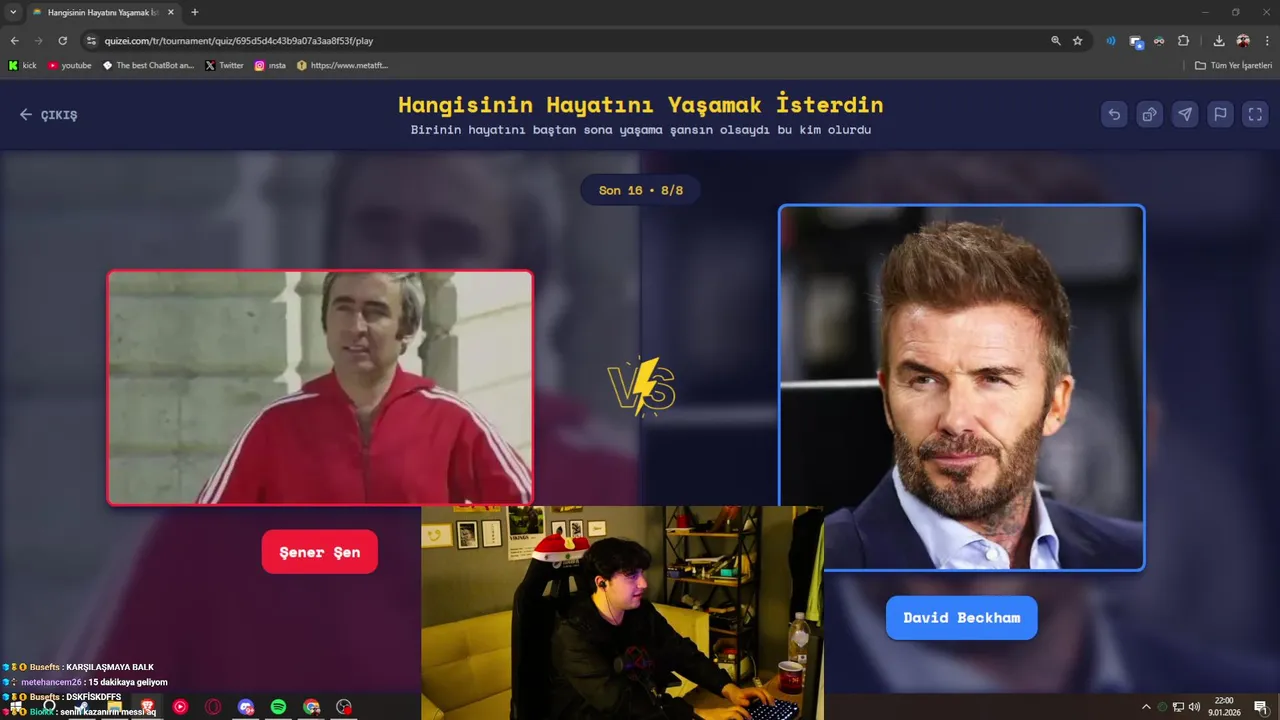The width and height of the screenshot is (1280, 720).
Task: Click the Hangisinin Hayatını Yaşamak İsterdin title
Action: [x=640, y=105]
